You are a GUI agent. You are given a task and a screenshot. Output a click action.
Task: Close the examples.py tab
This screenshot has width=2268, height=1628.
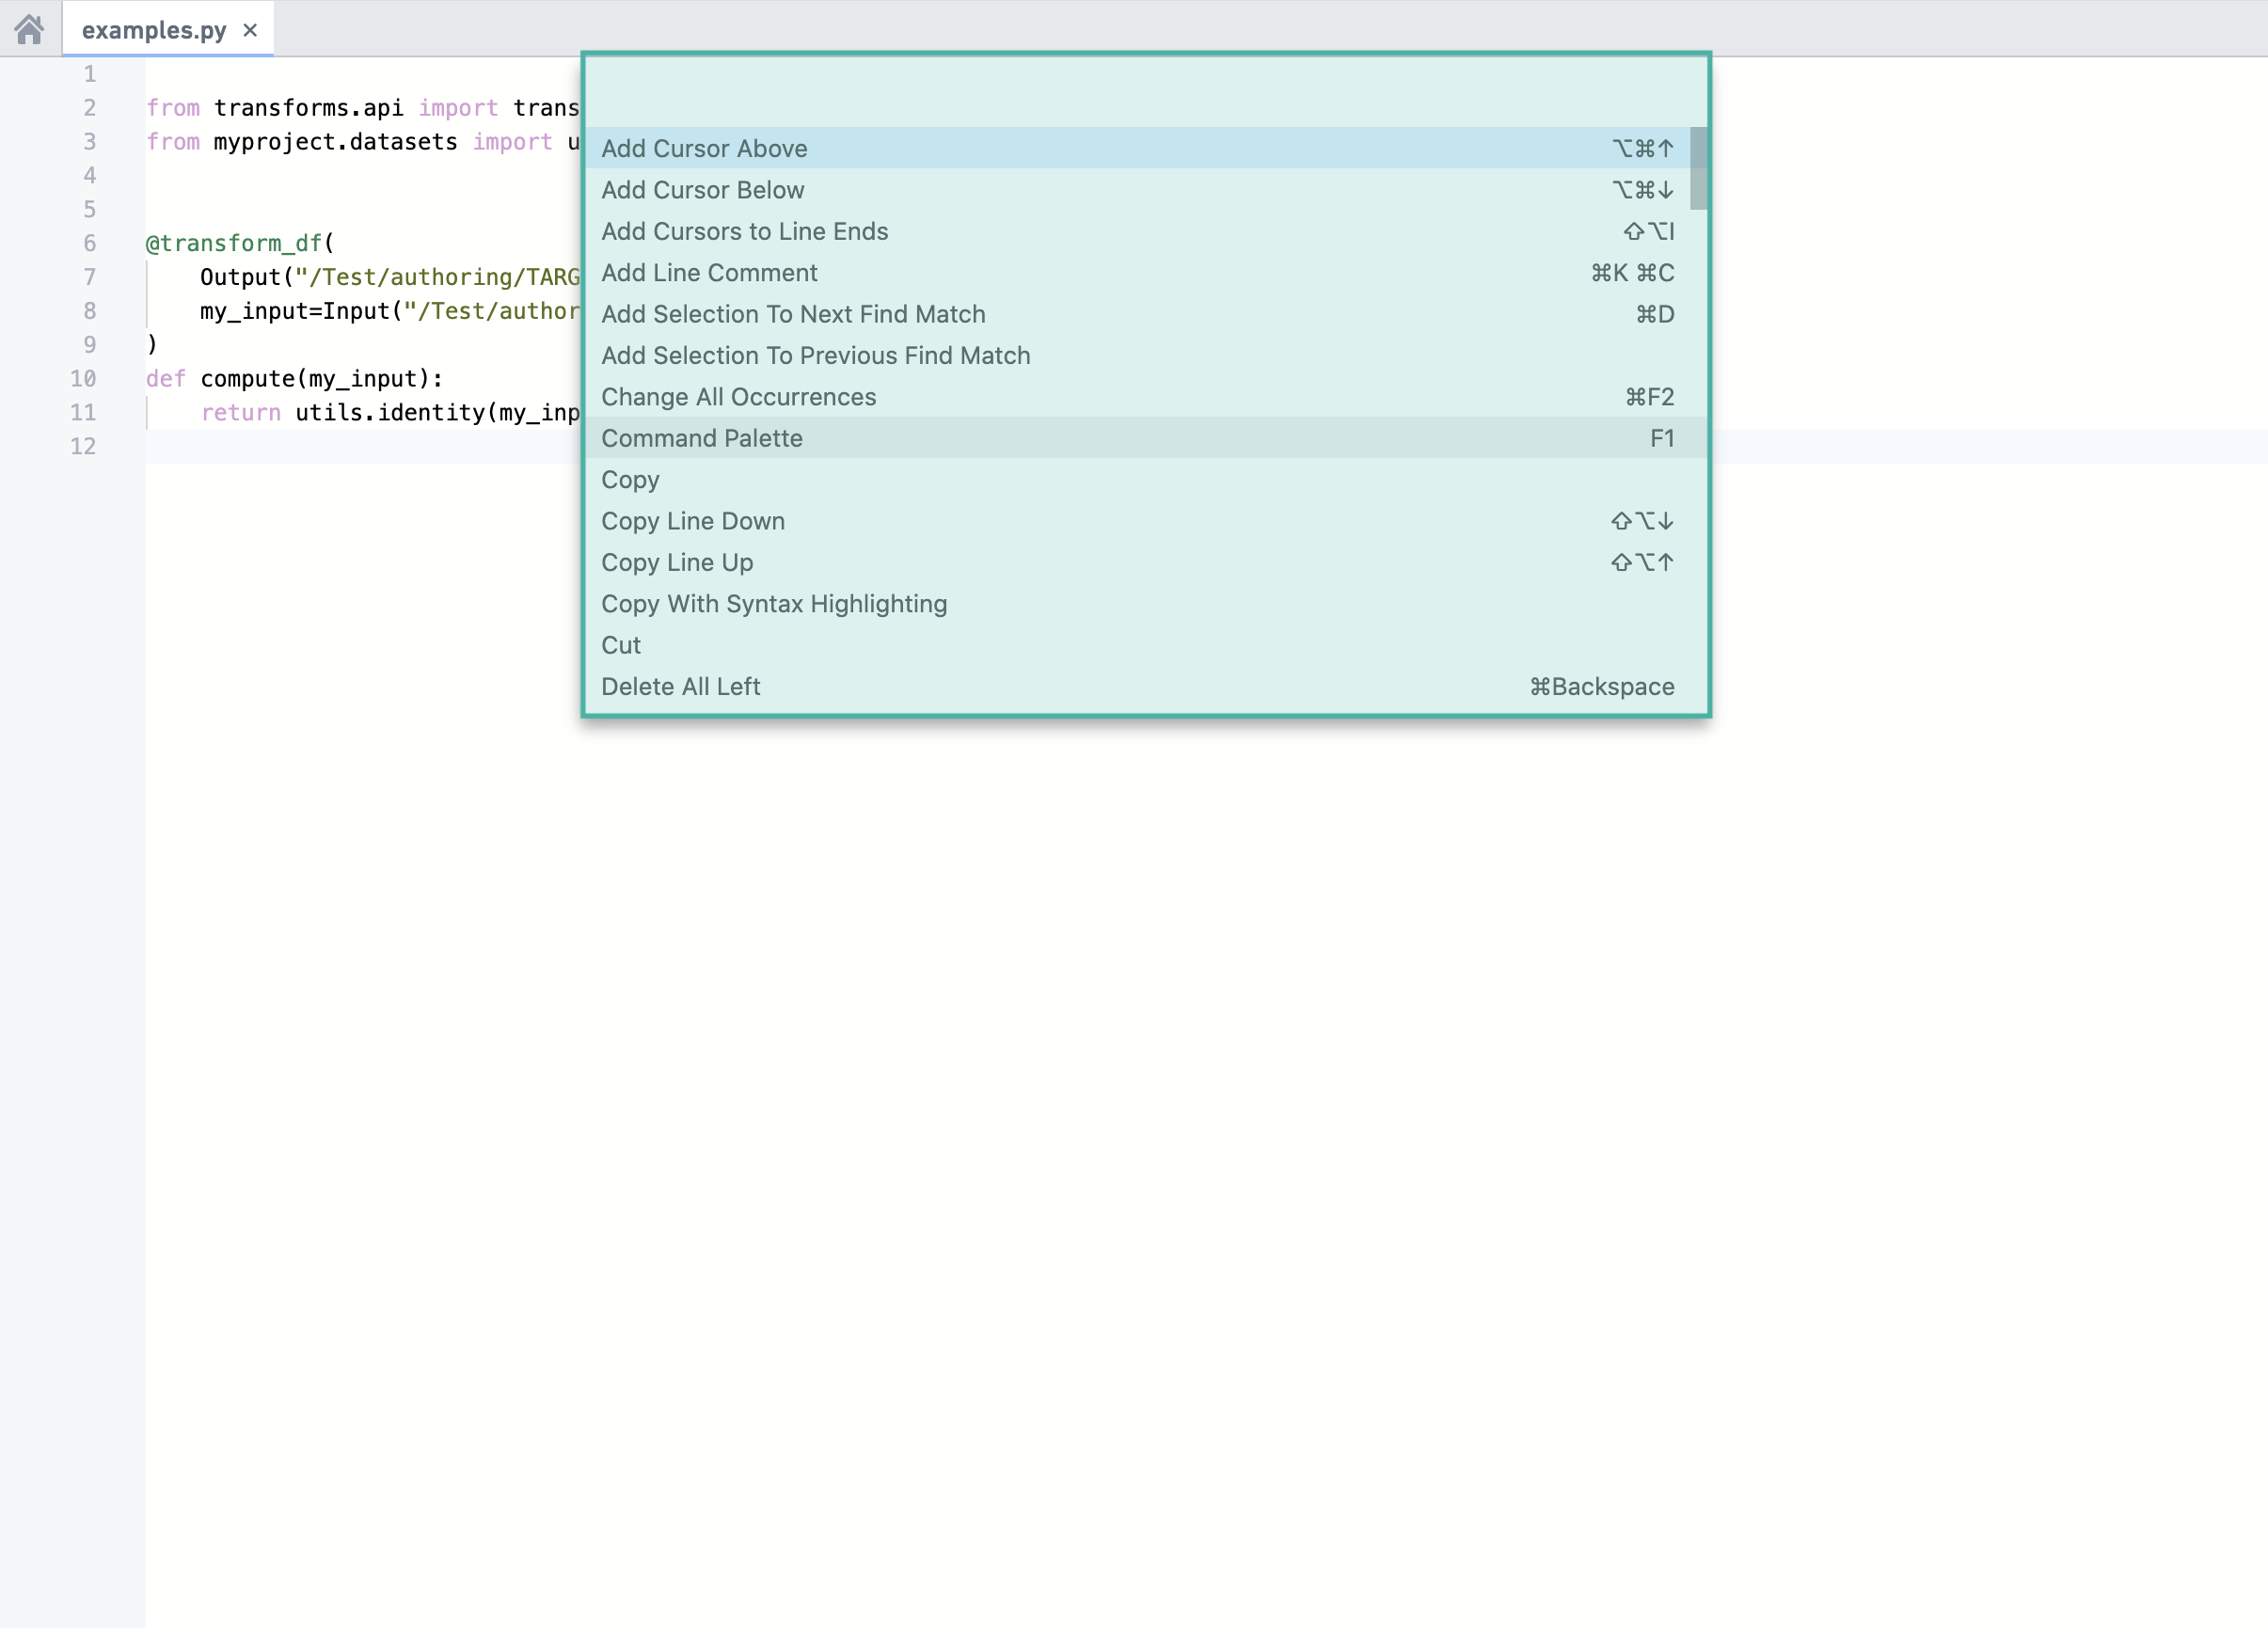(x=250, y=30)
